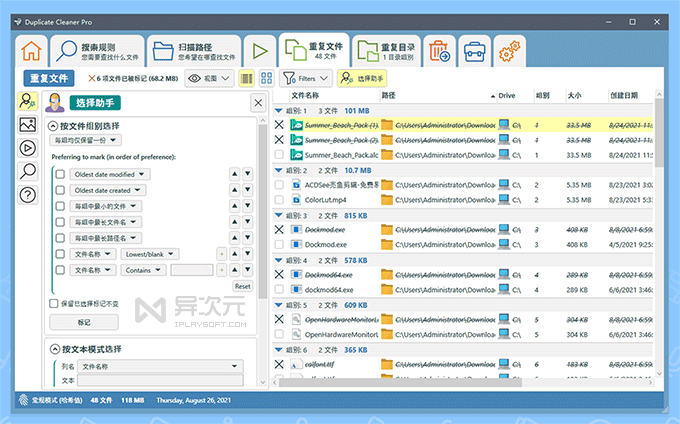Switch to the 重复文件 48 文件 tab
680x424 pixels.
(x=314, y=50)
